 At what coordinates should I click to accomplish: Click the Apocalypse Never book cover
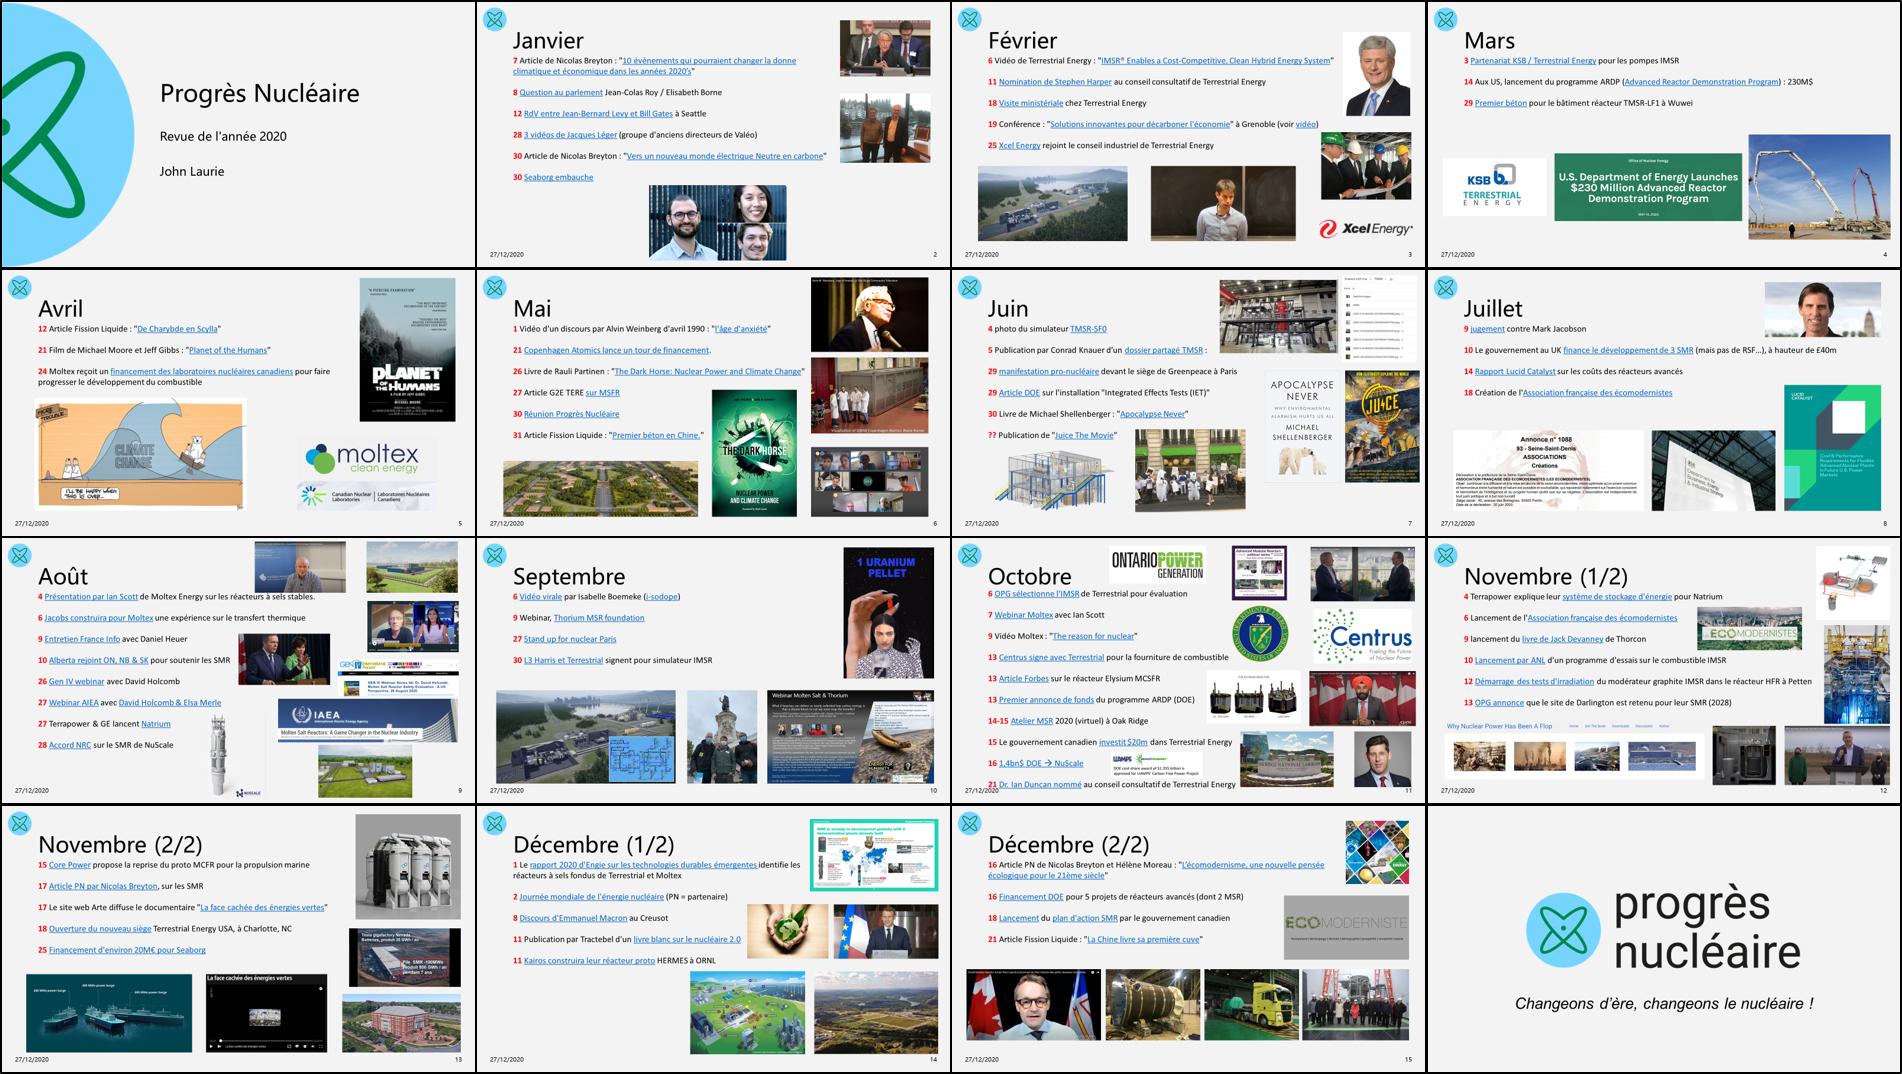pos(1302,425)
